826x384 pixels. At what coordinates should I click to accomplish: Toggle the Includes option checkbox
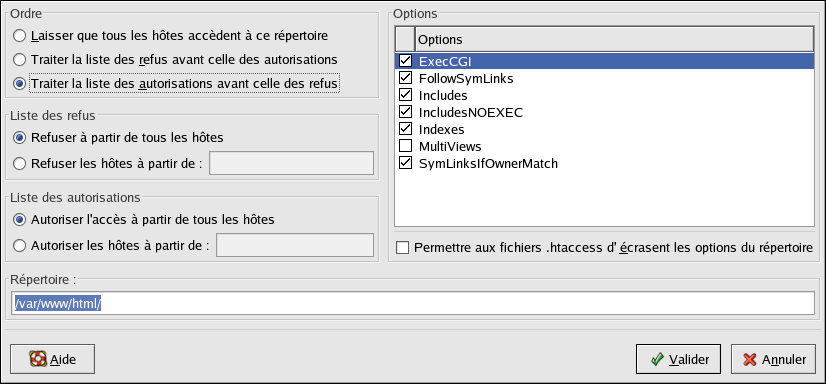coord(406,95)
